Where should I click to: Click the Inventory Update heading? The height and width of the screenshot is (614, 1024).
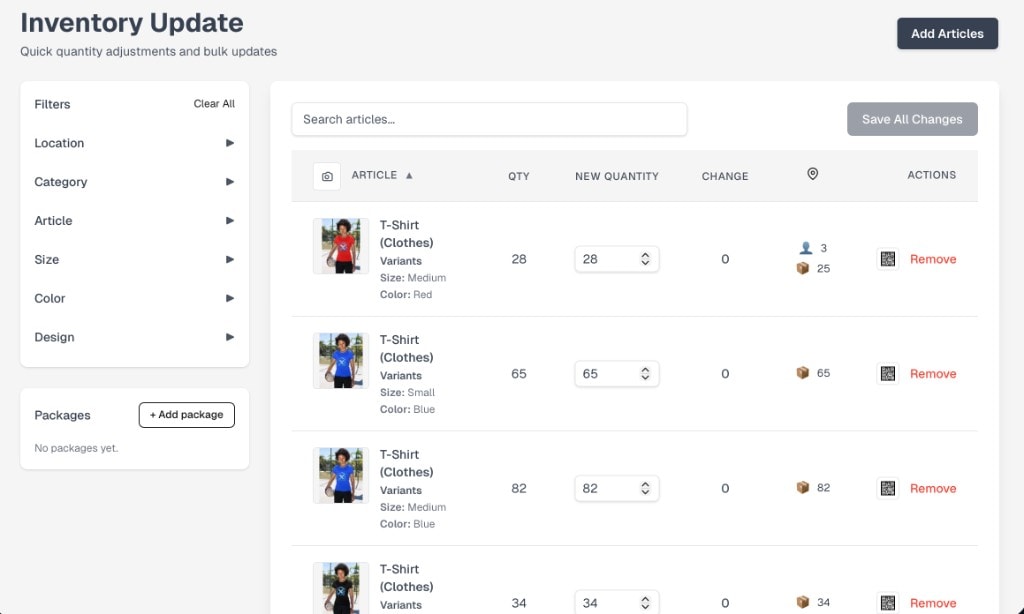pos(132,23)
